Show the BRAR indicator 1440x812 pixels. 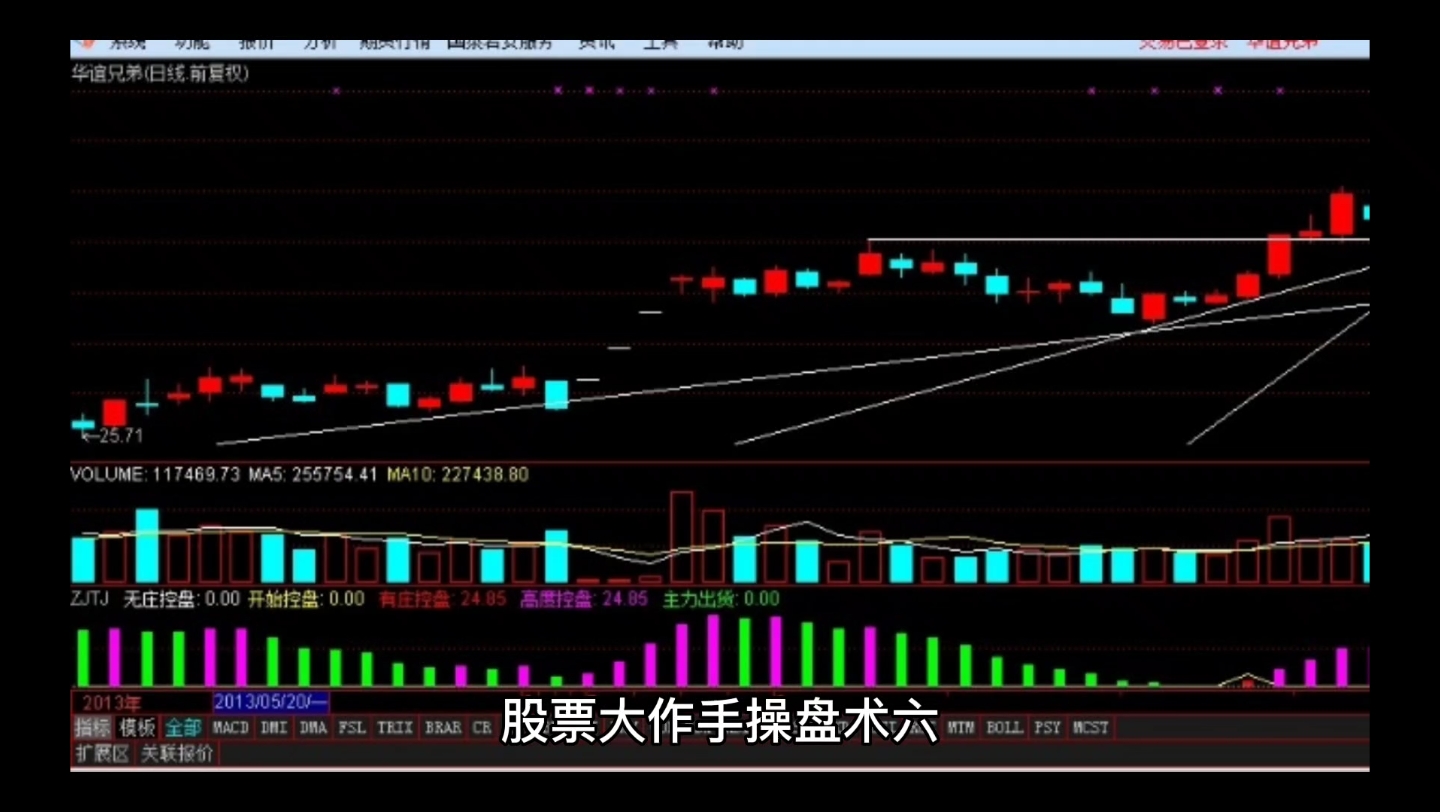443,728
